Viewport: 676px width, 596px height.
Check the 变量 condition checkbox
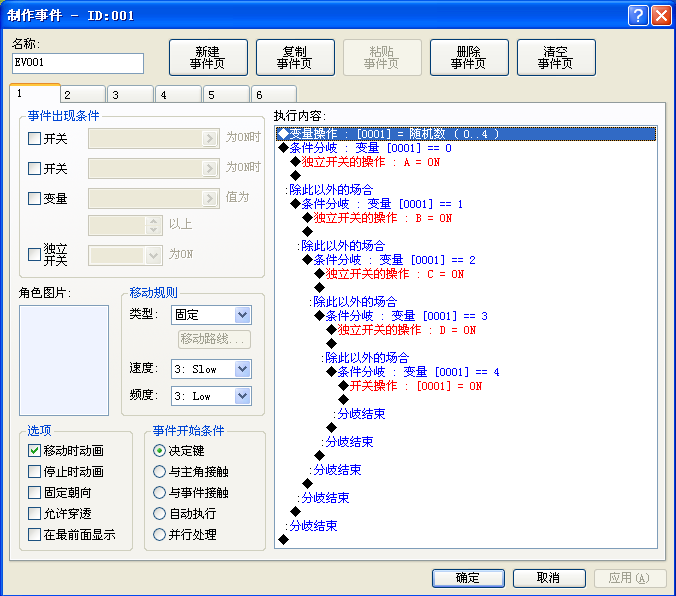point(34,198)
